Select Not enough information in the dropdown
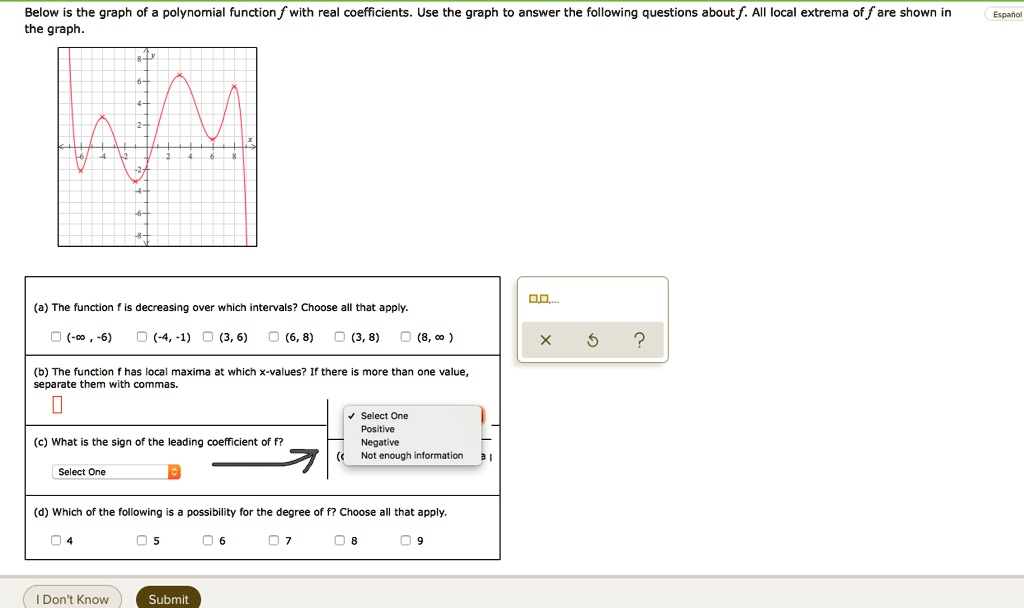 413,455
